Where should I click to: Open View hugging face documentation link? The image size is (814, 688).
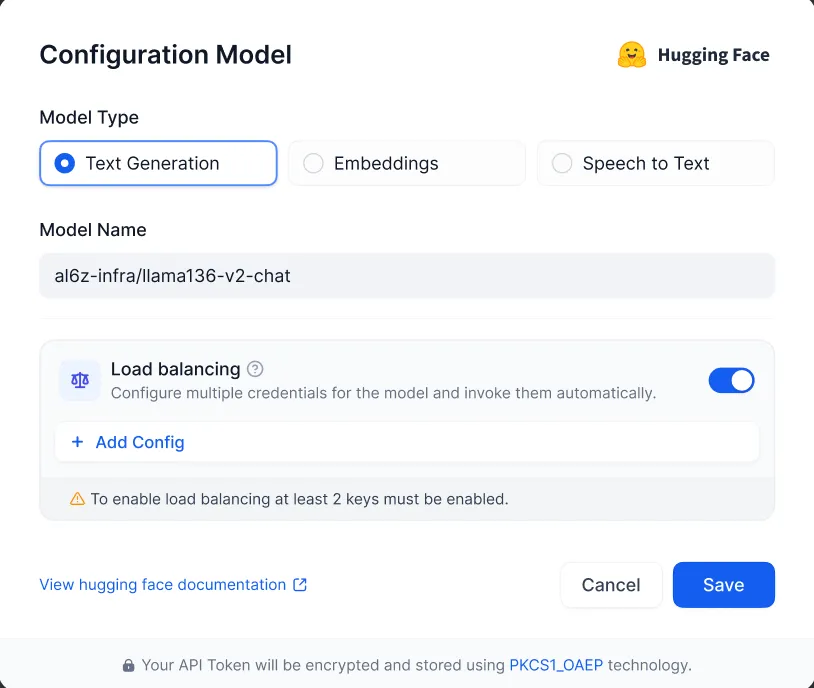click(x=163, y=585)
